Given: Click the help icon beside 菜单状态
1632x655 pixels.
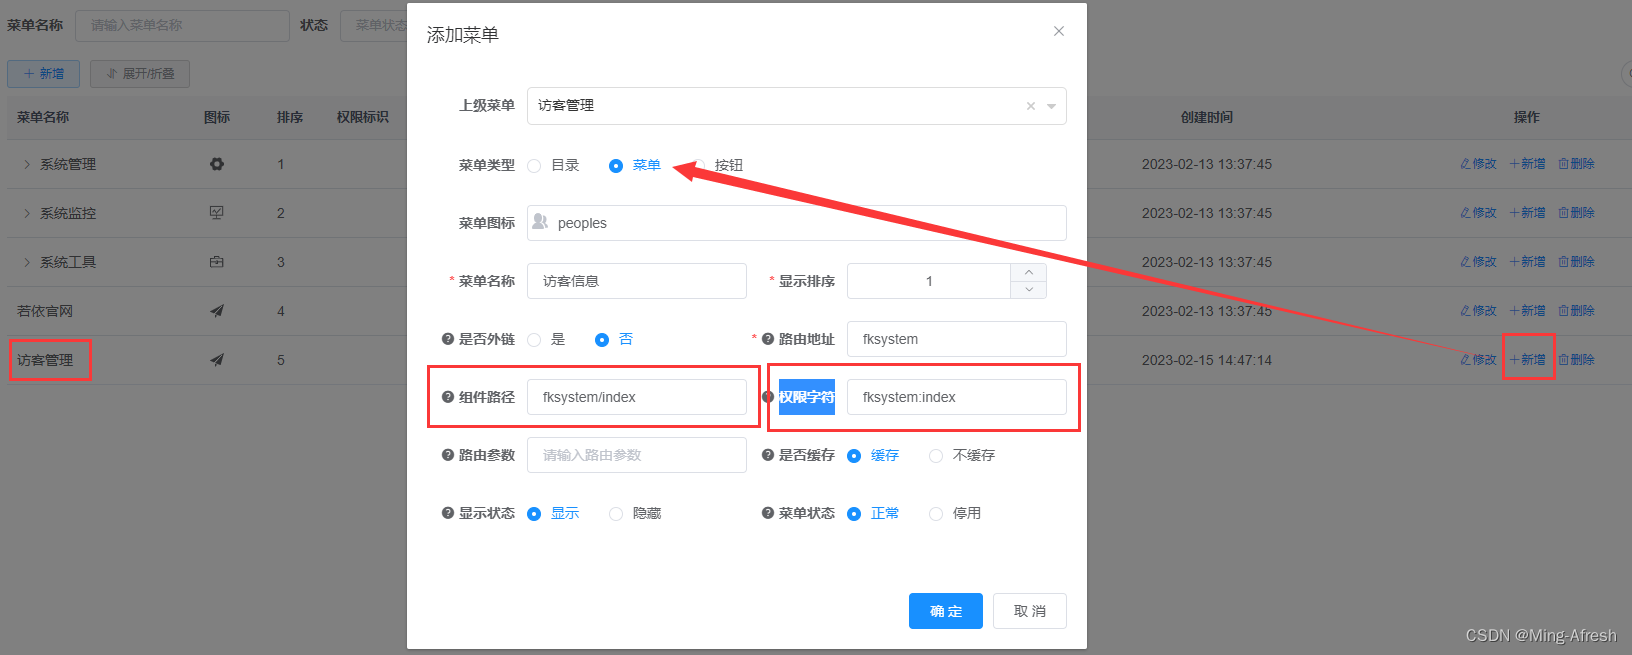Looking at the screenshot, I should click(x=768, y=513).
